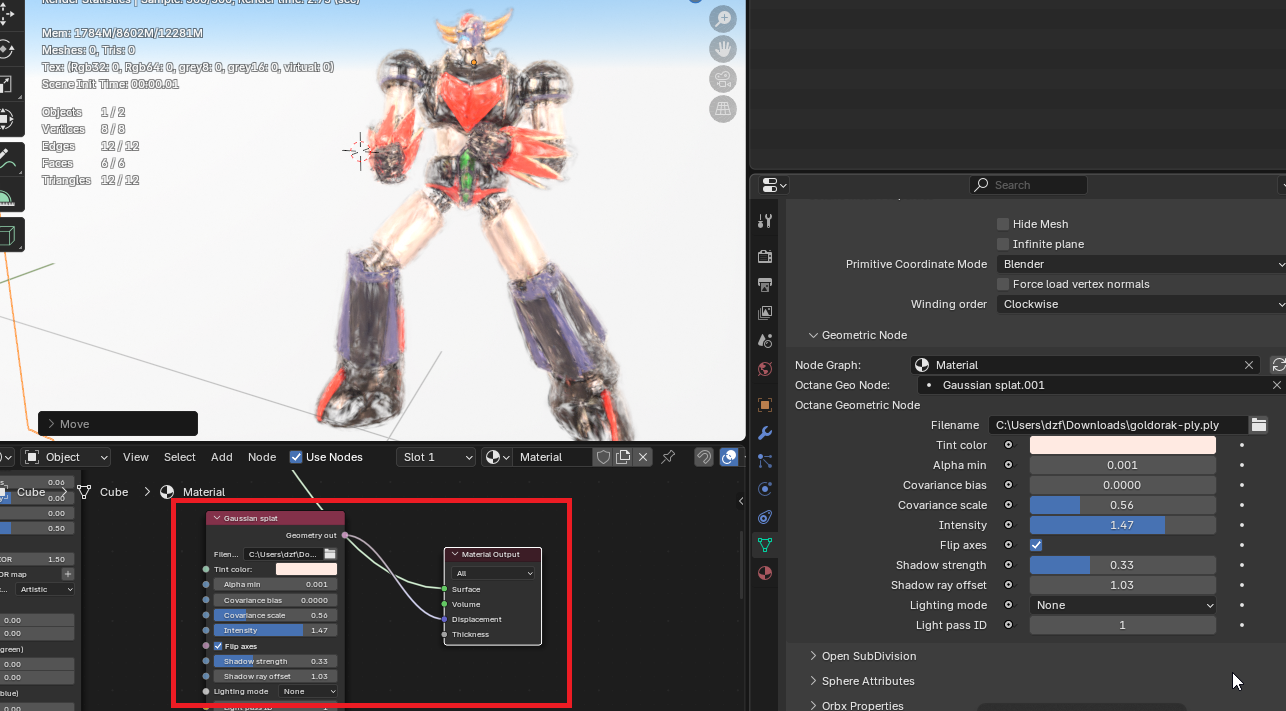This screenshot has width=1286, height=711.
Task: Toggle fake user shield icon for Material
Action: click(603, 457)
